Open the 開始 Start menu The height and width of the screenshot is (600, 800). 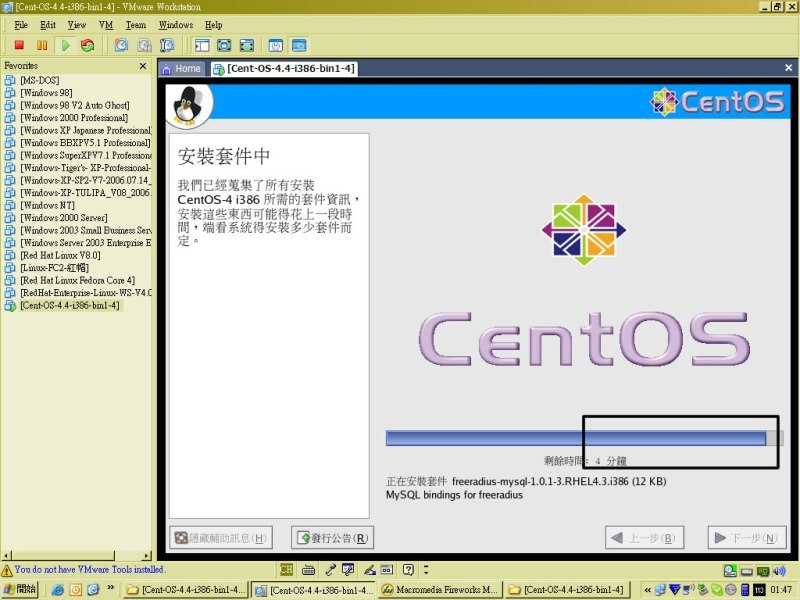click(20, 589)
